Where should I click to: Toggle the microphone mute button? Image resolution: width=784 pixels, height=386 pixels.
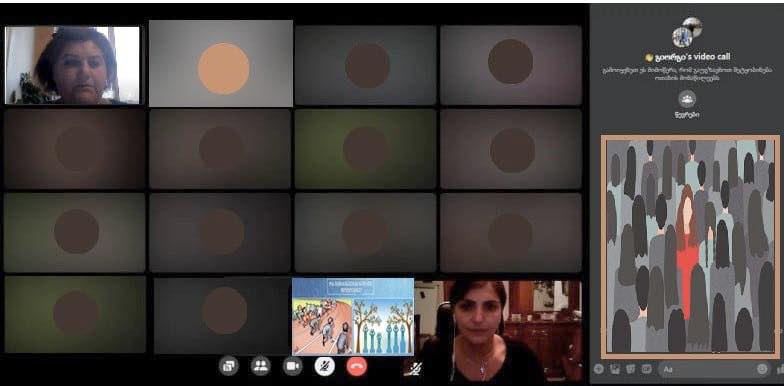pyautogui.click(x=324, y=366)
